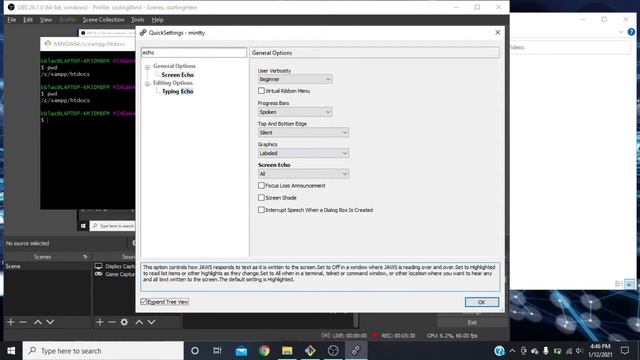Open the Graphics dropdown
This screenshot has width=640, height=360.
tap(303, 153)
